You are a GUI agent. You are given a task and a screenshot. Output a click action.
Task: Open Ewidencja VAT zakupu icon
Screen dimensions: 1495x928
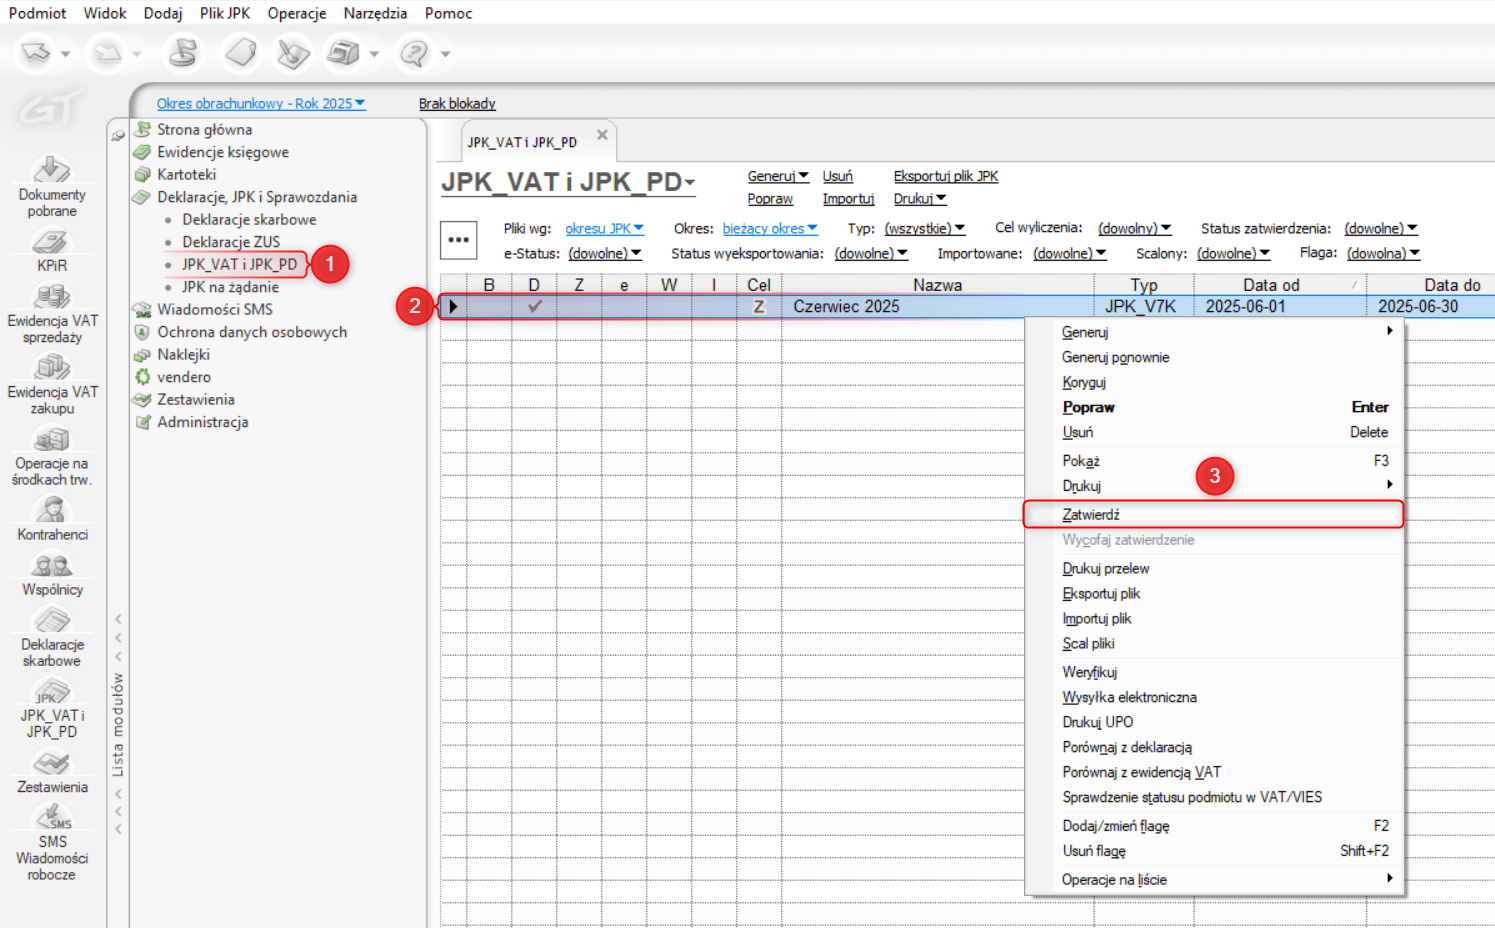52,368
